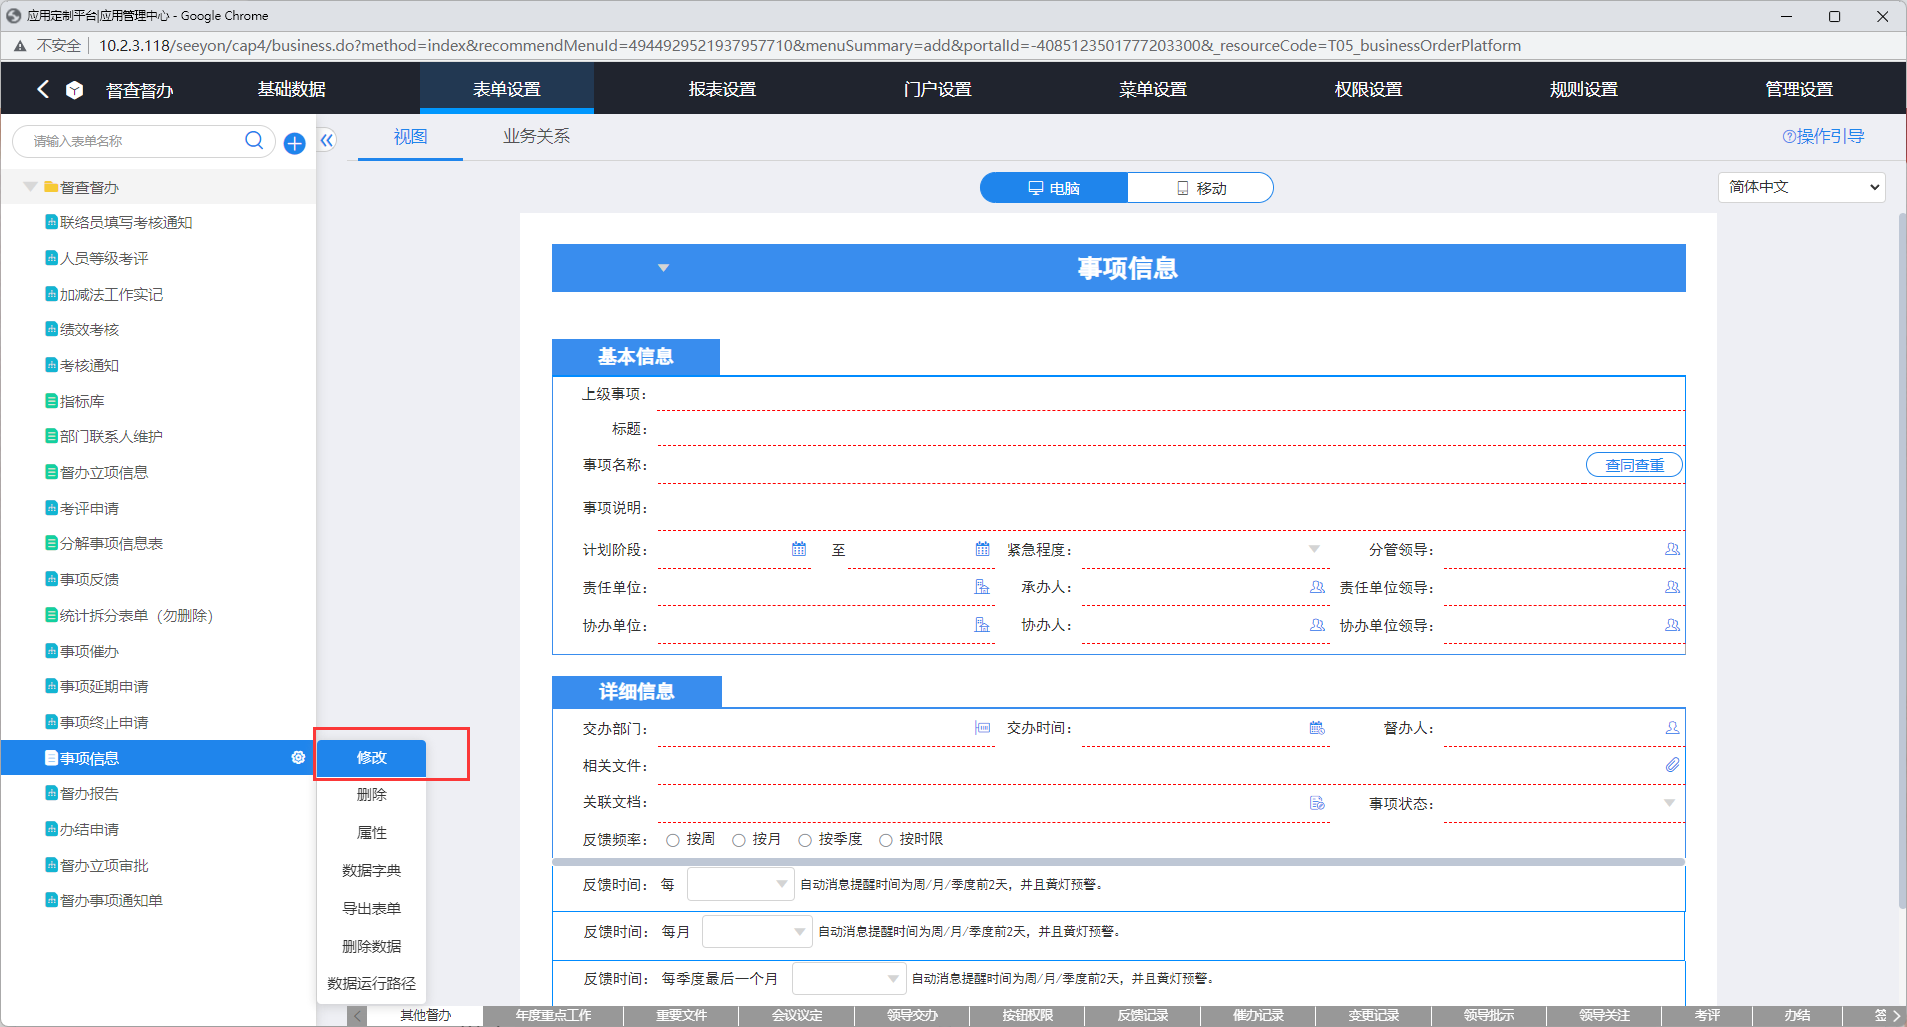Screen dimensions: 1907x1027
Task: Collapse the left sidebar with double-chevron icon
Action: tap(327, 141)
